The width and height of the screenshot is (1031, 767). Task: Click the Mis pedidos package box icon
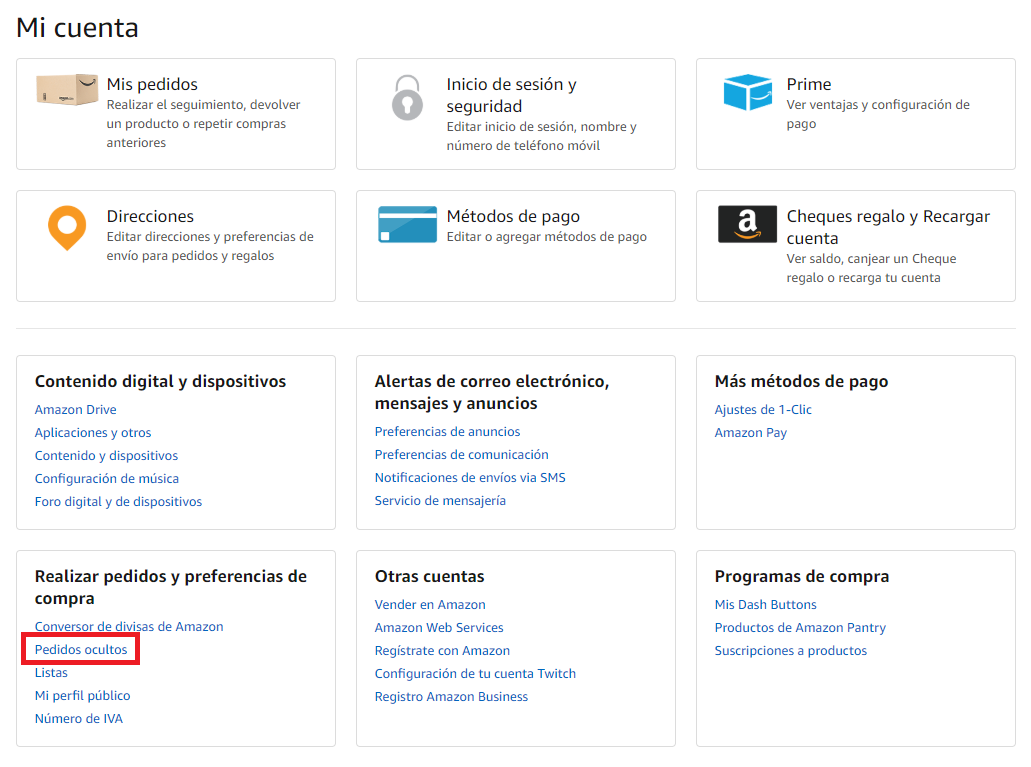click(x=67, y=89)
